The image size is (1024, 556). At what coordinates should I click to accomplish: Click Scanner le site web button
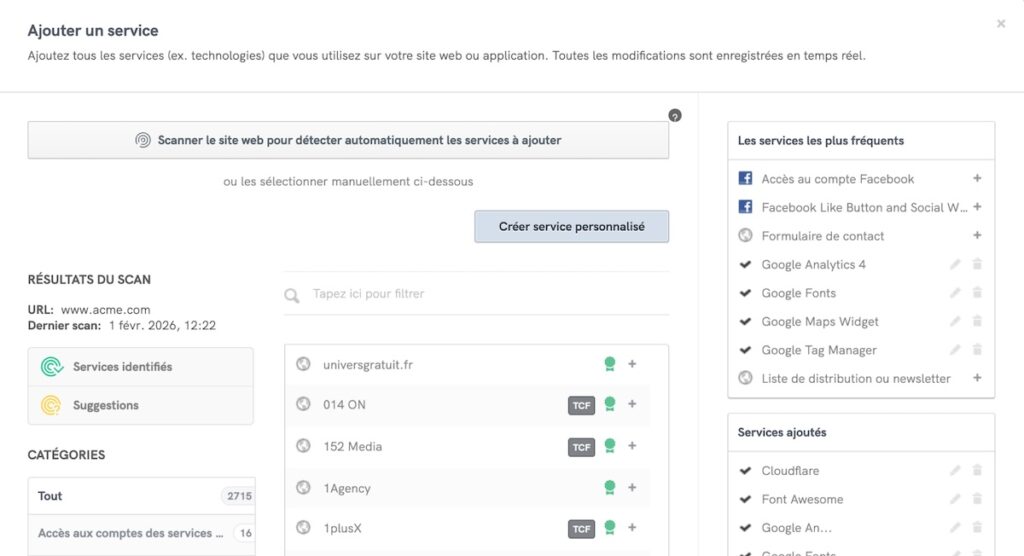click(348, 140)
